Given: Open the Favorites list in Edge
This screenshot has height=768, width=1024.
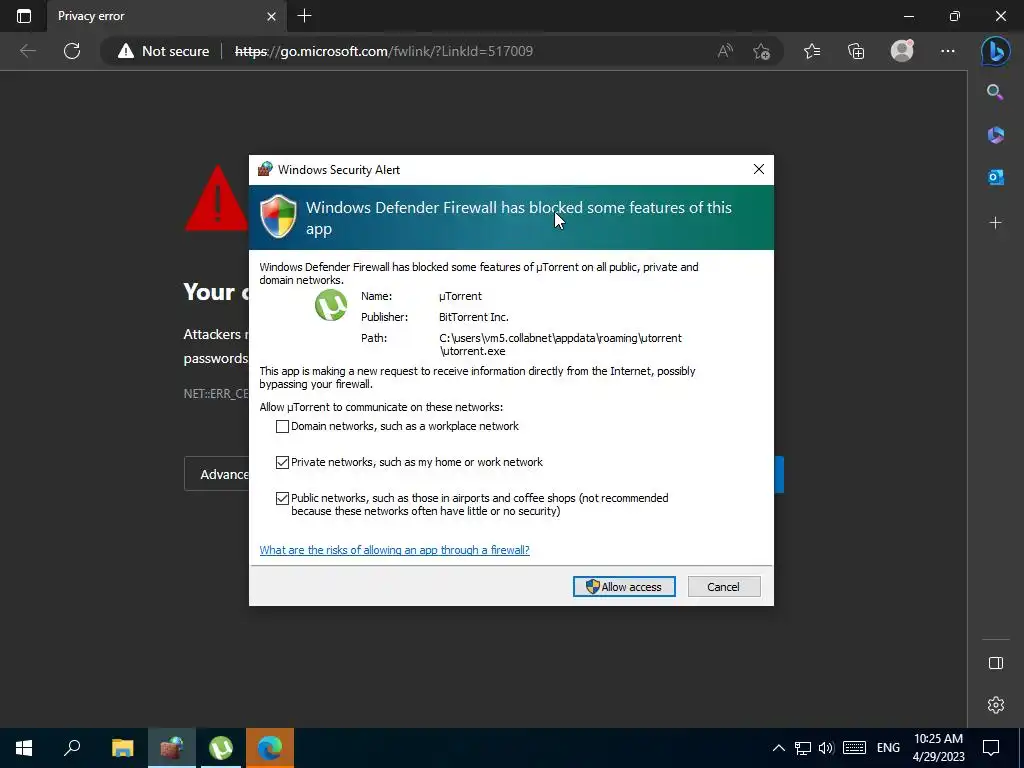Looking at the screenshot, I should pyautogui.click(x=812, y=51).
